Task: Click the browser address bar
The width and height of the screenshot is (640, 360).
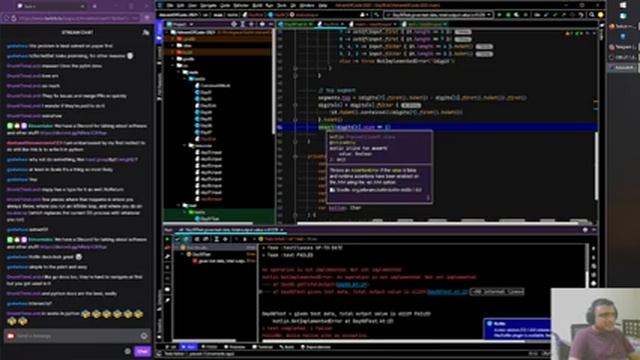Action: tap(72, 18)
